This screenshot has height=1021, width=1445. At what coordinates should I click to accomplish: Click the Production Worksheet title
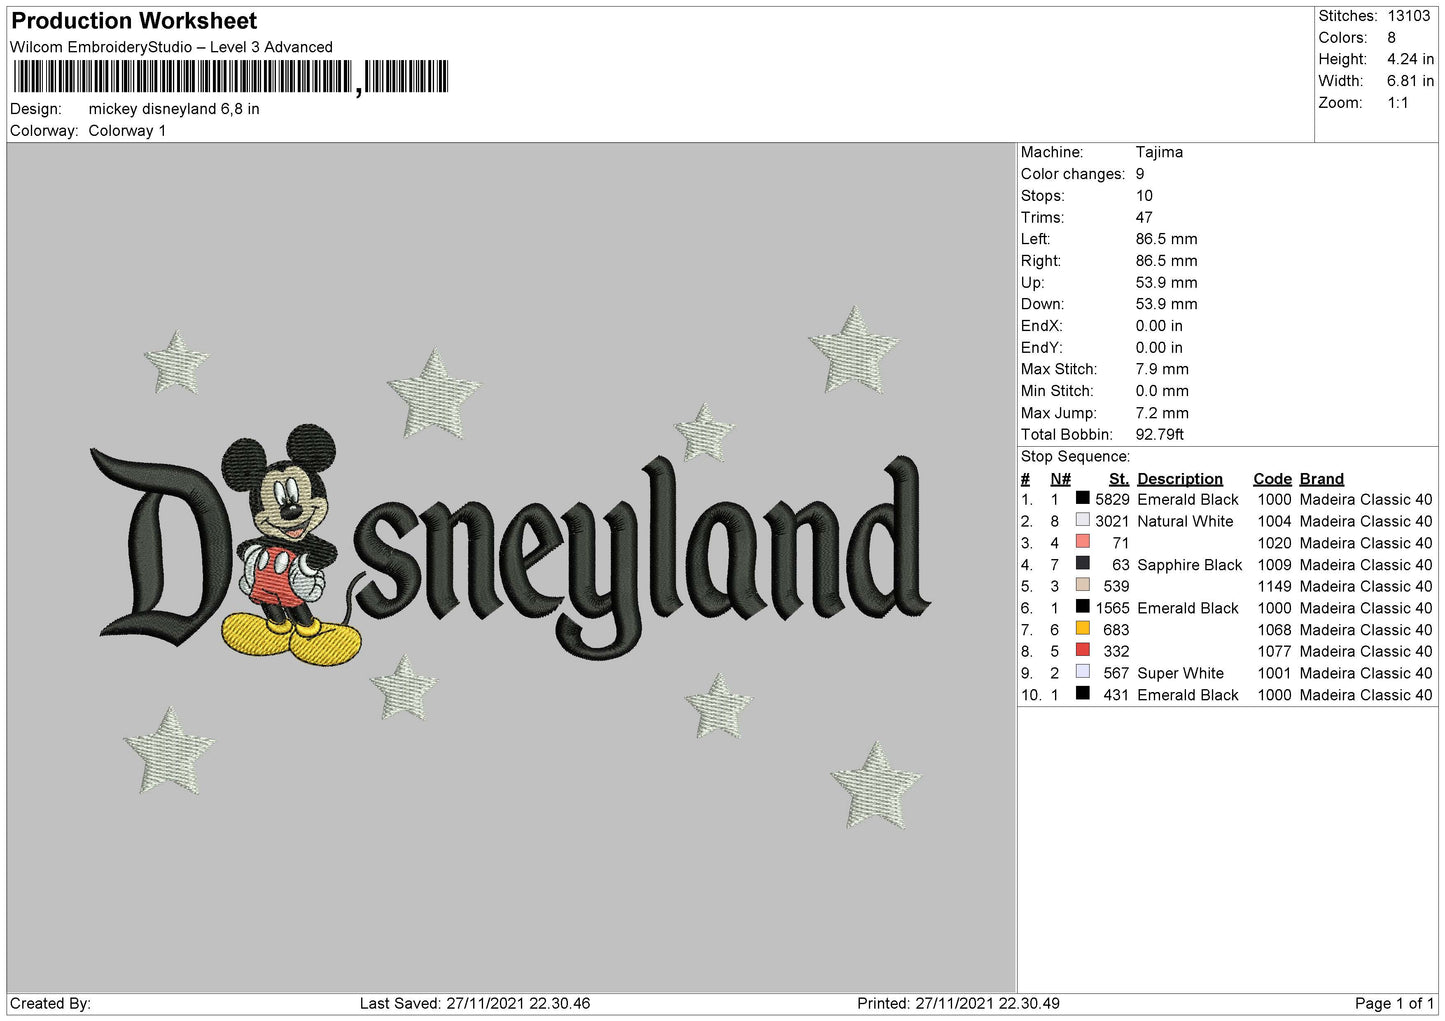(134, 21)
